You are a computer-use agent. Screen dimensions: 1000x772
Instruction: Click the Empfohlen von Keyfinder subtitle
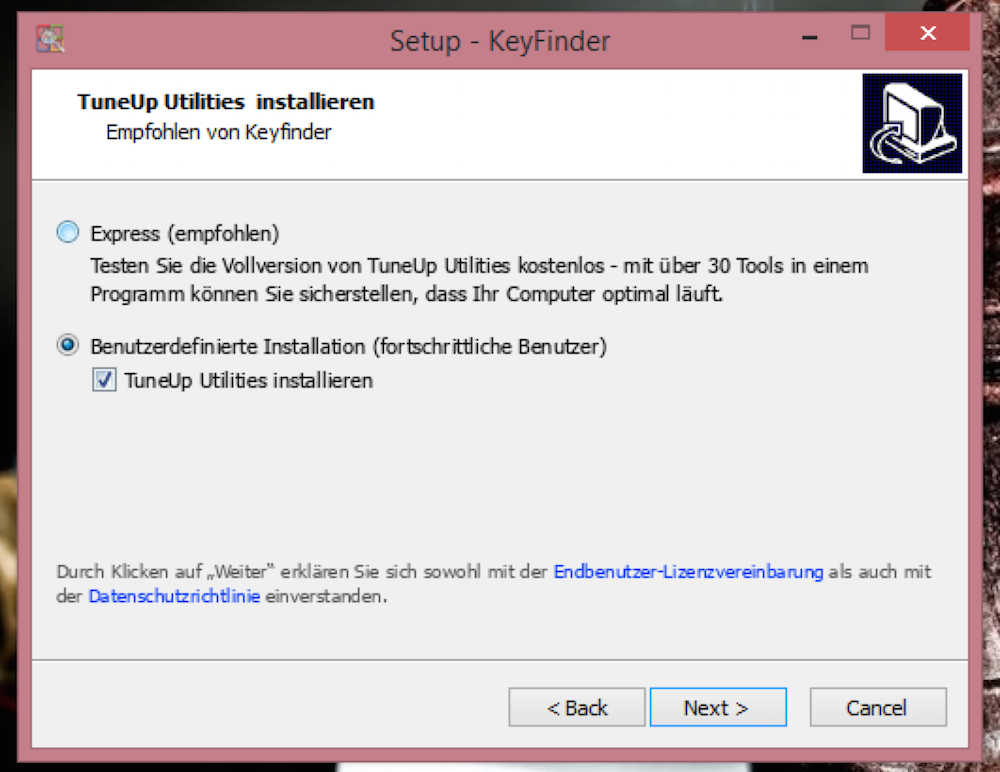pos(219,132)
